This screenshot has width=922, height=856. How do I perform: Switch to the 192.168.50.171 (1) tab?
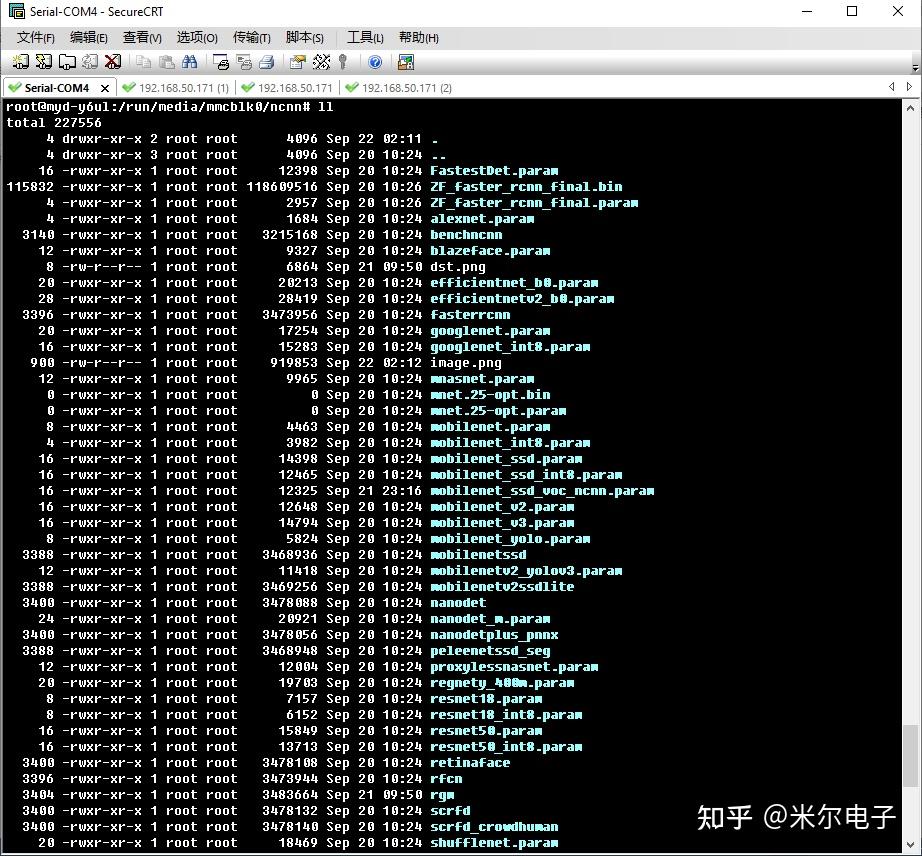(x=182, y=87)
